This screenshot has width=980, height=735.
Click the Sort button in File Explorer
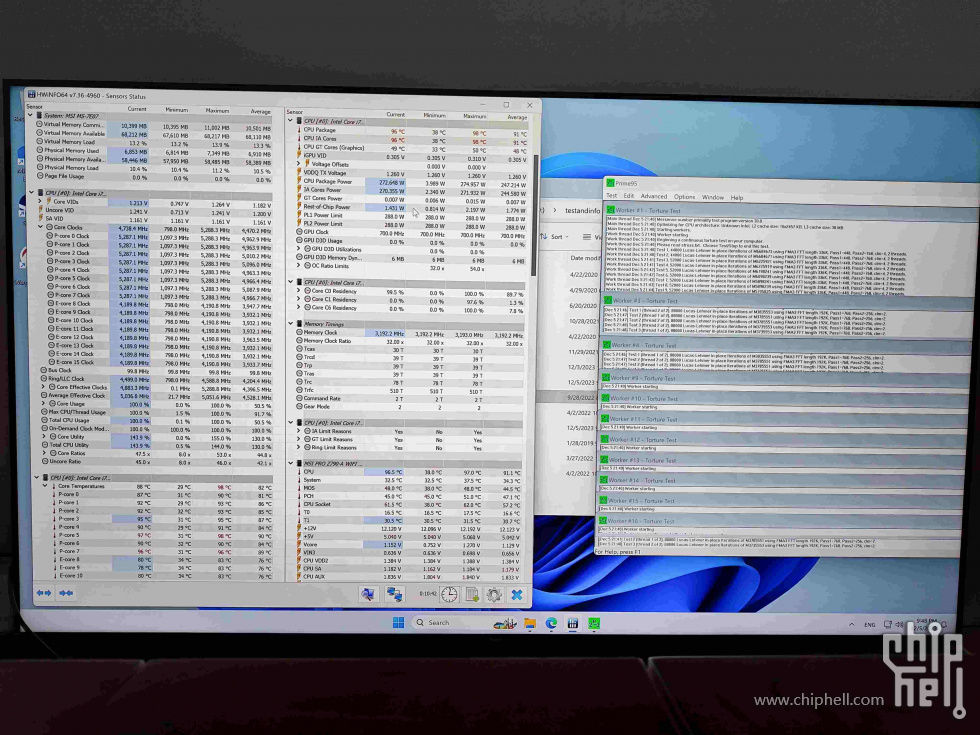[555, 237]
